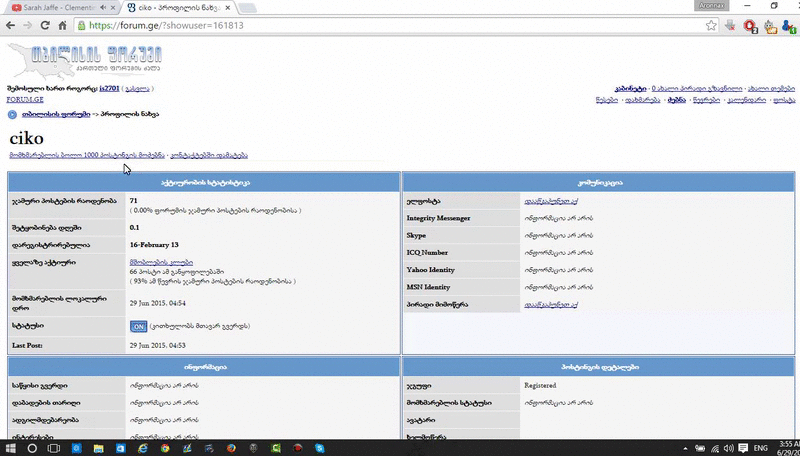Click the new private messages link
The width and height of the screenshot is (800, 456).
pyautogui.click(x=697, y=88)
